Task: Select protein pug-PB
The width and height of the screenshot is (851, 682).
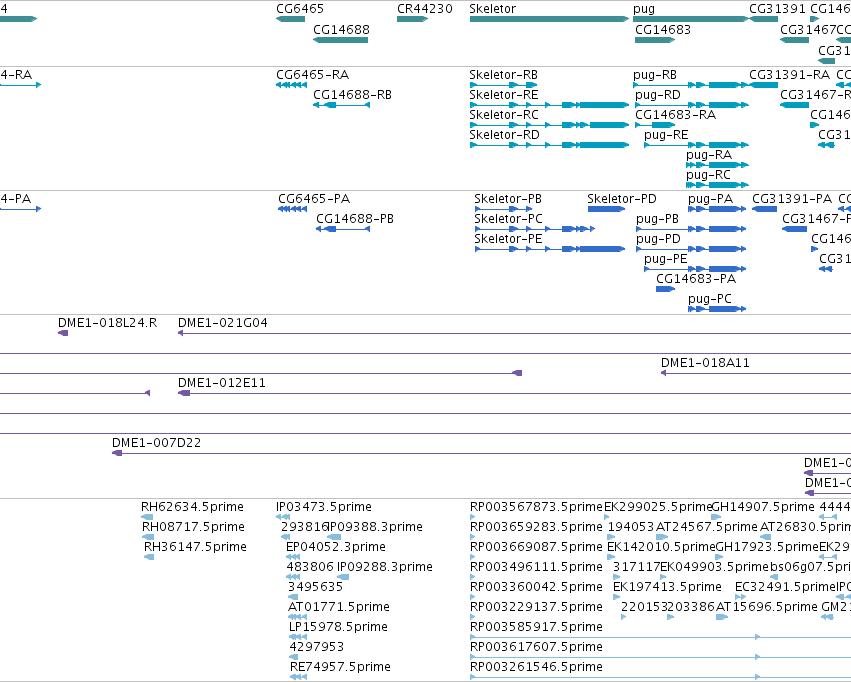Action: (x=691, y=229)
